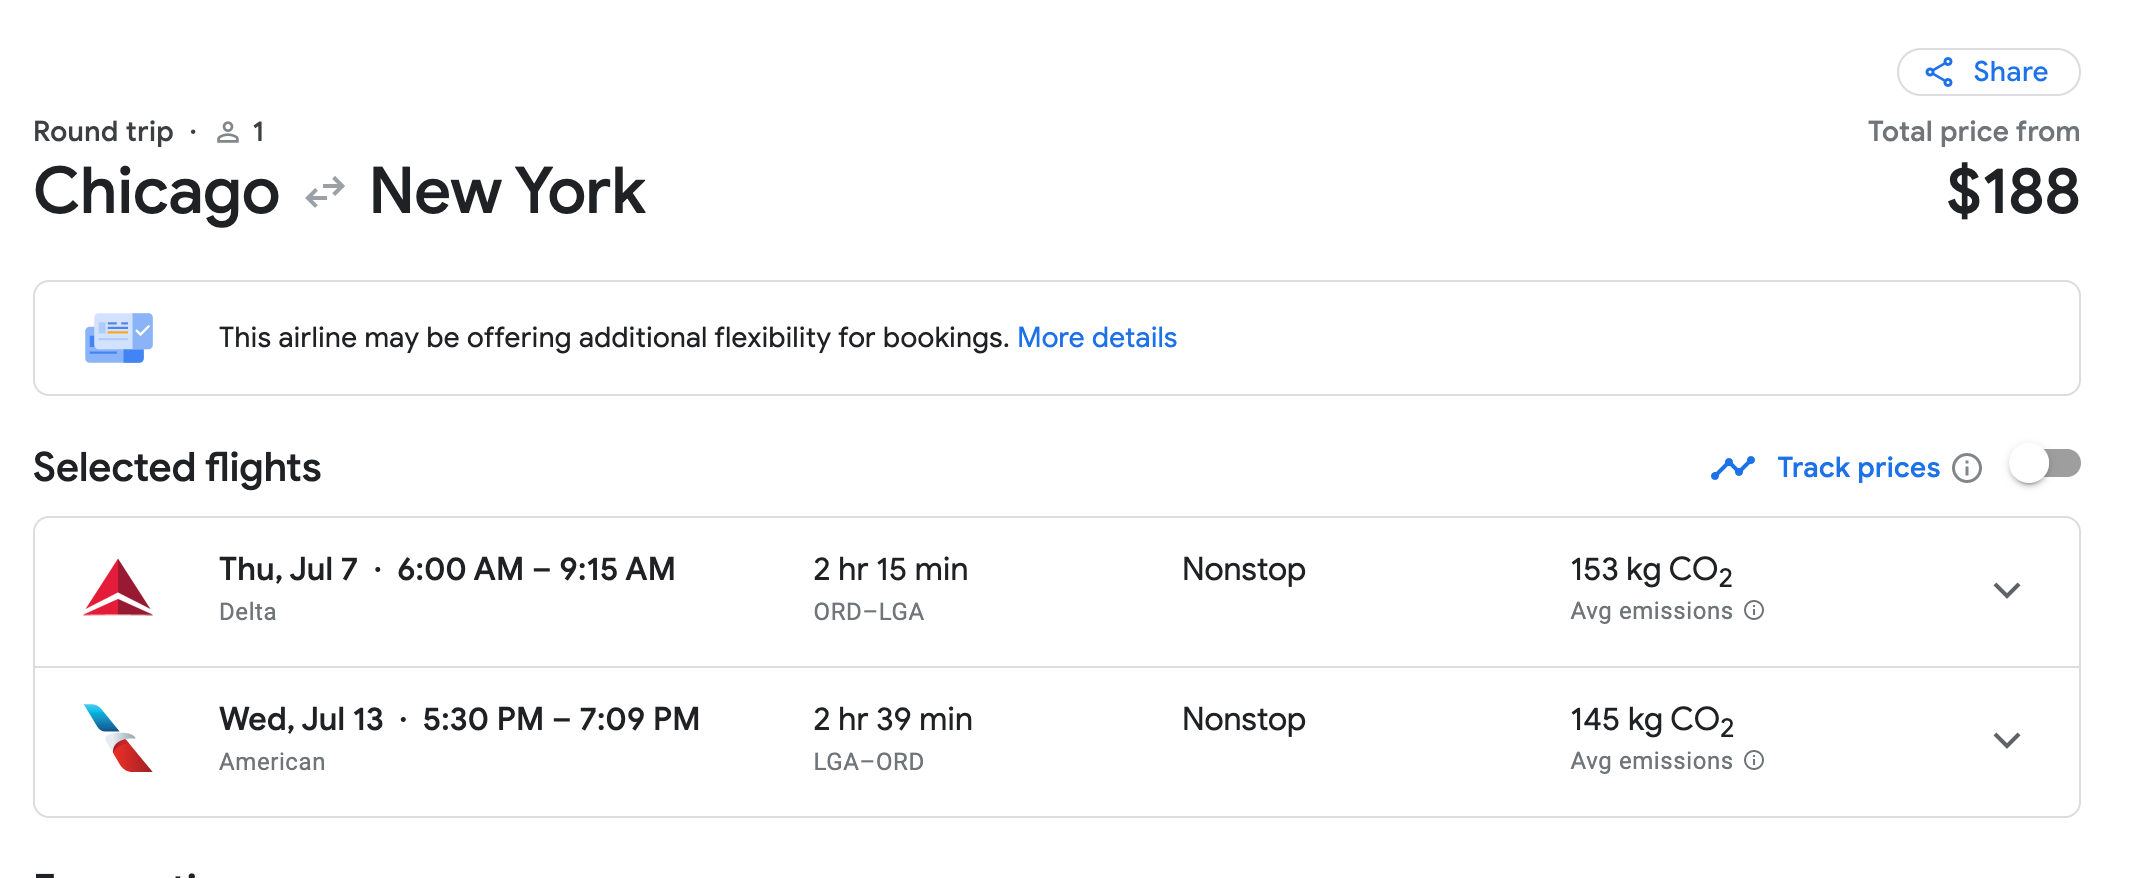Expand the Delta flight details

[x=2006, y=590]
